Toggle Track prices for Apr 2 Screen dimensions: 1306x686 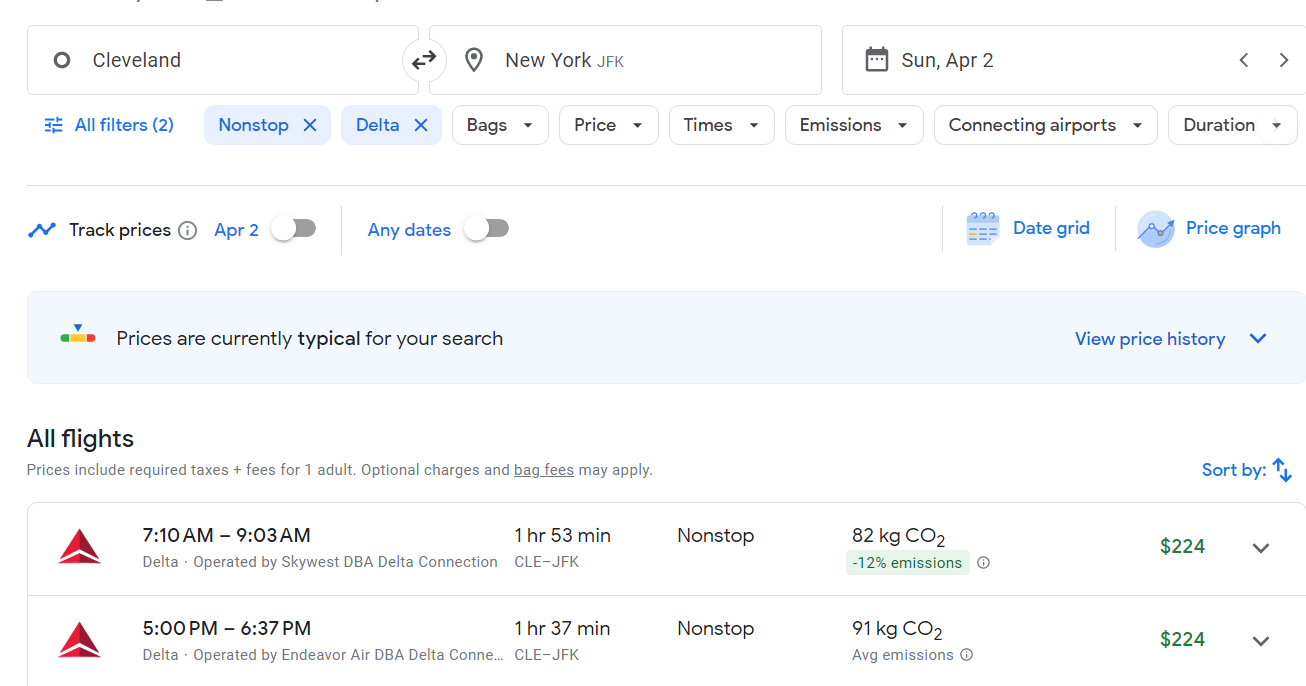[294, 229]
